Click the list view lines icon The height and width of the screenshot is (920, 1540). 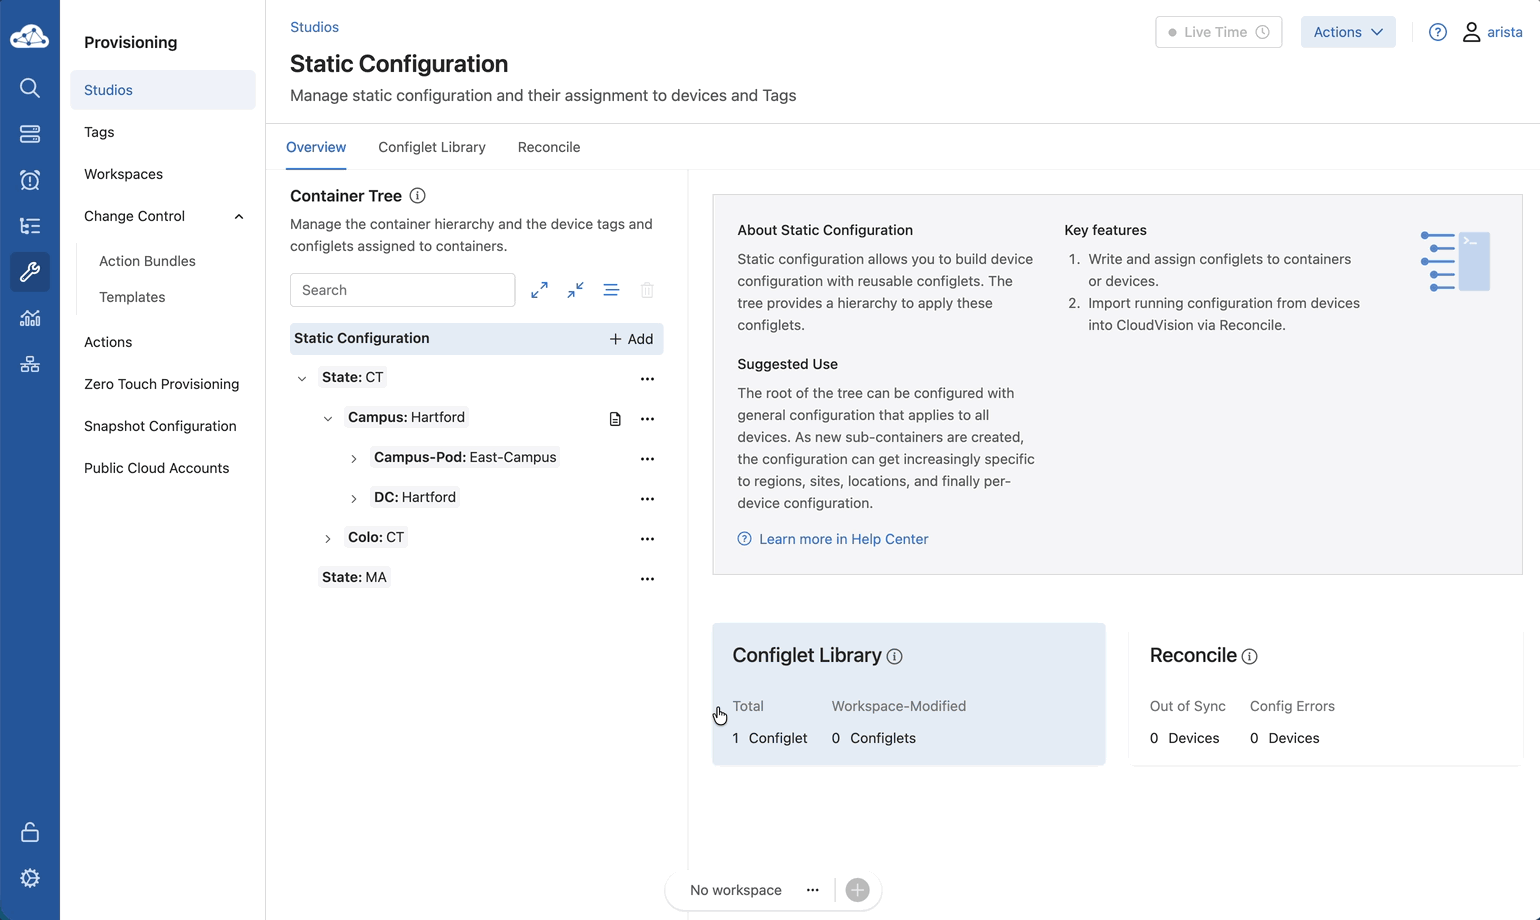[x=611, y=290]
